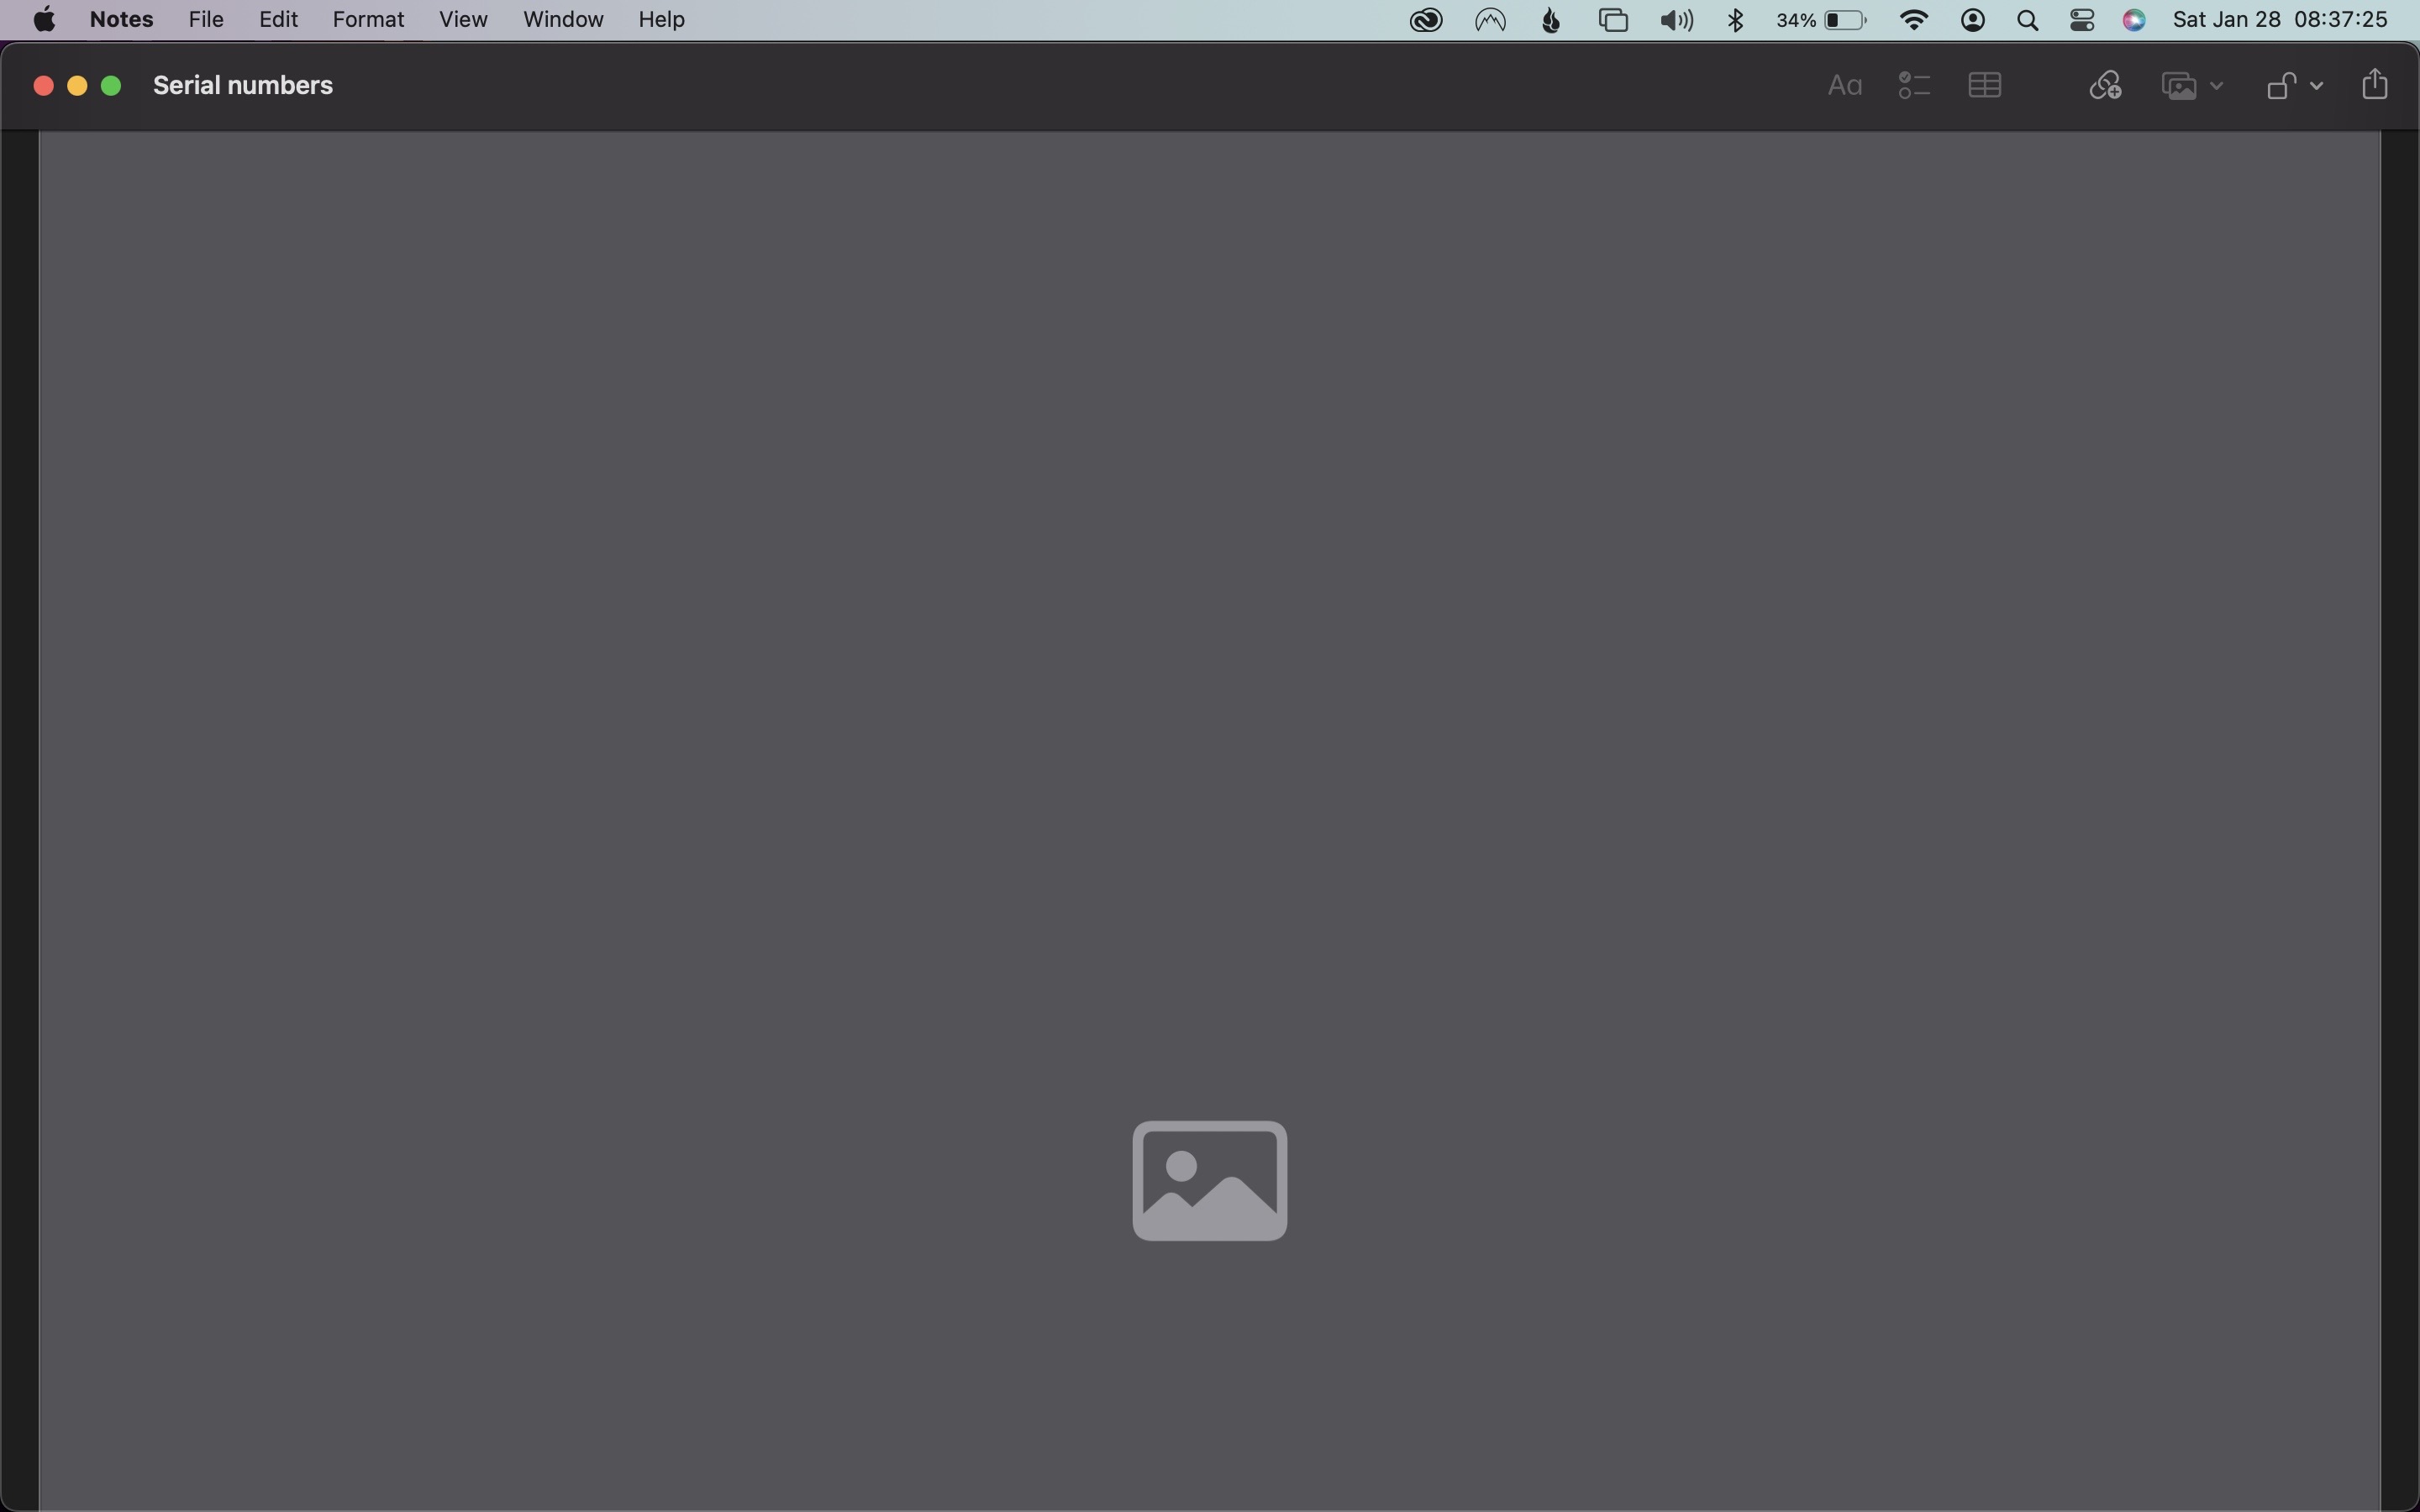Expand the media options chevron
Screen dimensions: 2420x1512
tap(2216, 84)
